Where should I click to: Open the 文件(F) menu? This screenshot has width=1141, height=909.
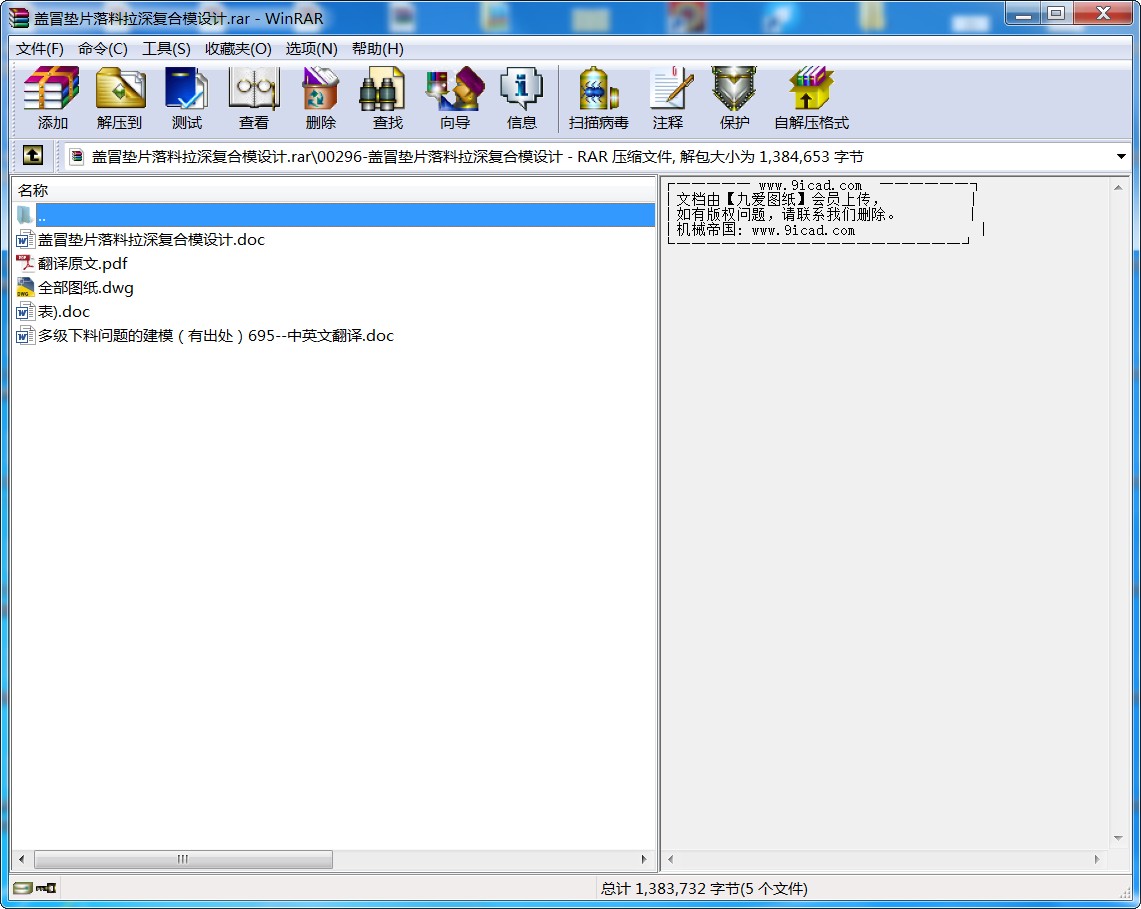(40, 48)
